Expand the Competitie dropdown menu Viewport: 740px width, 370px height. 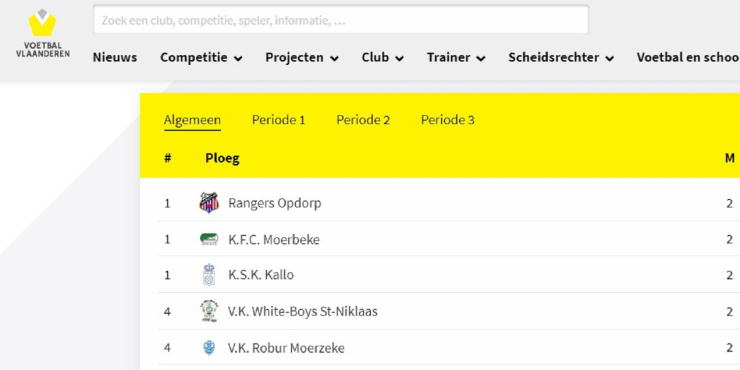[x=202, y=58]
